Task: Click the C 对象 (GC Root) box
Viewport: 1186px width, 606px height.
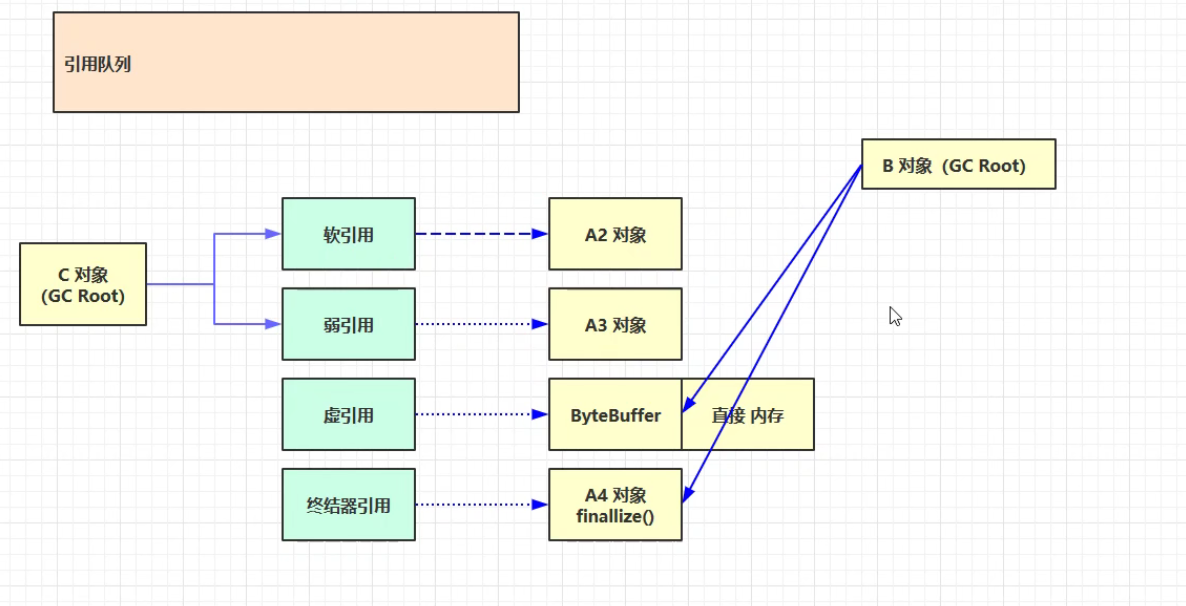Action: pos(83,284)
